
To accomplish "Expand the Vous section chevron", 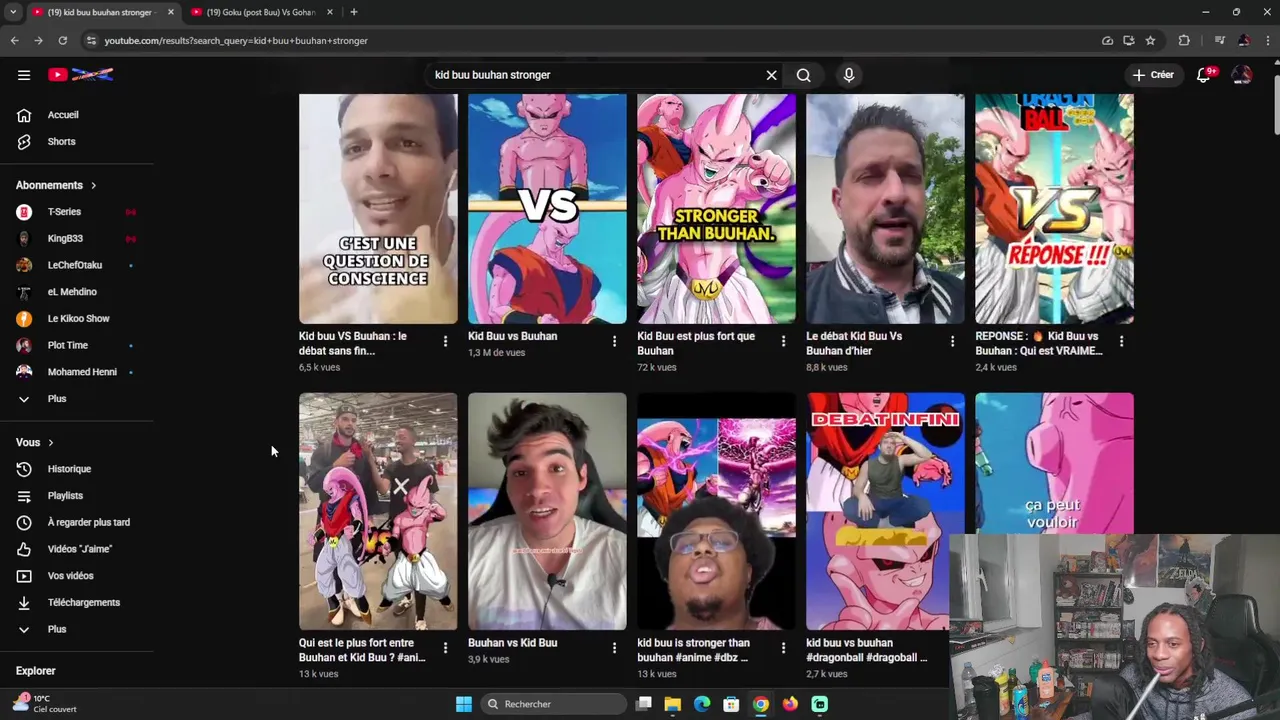I will coord(50,443).
